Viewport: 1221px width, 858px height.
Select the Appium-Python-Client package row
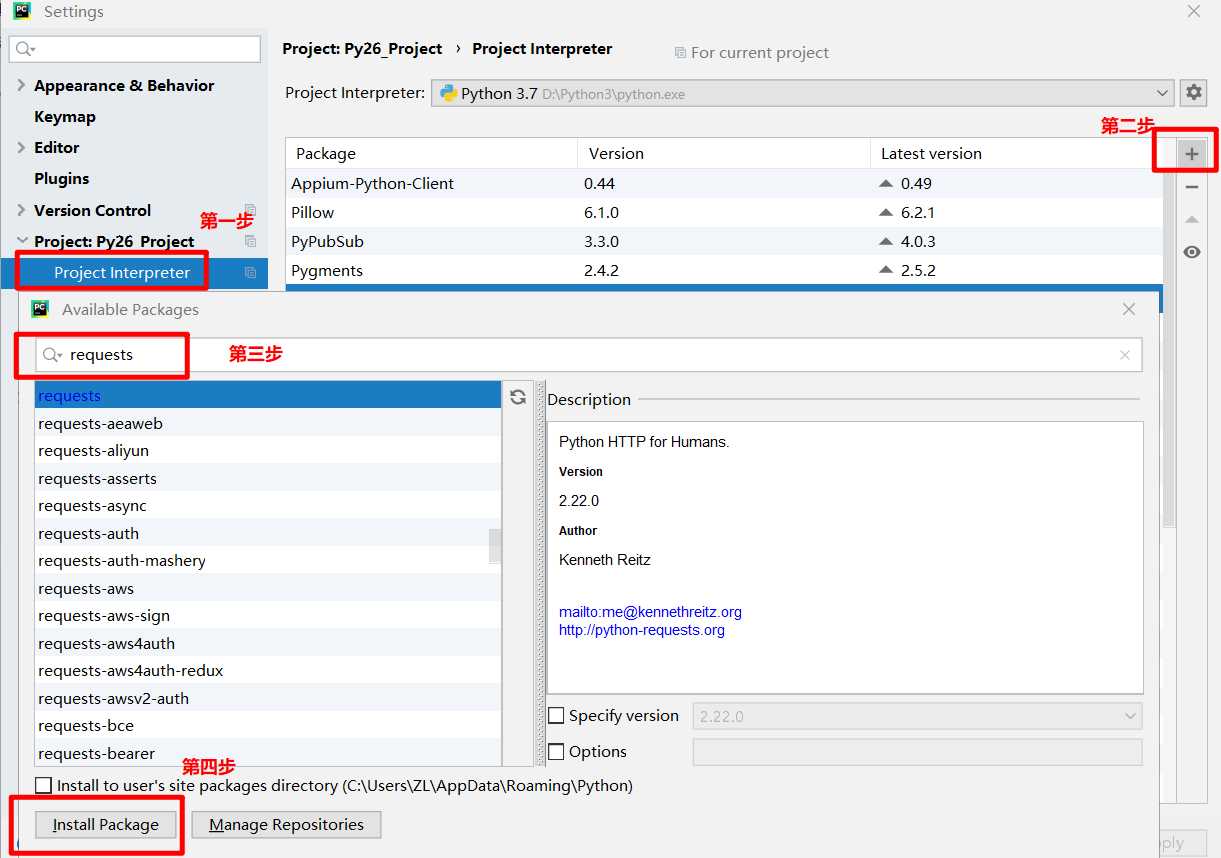tap(724, 183)
